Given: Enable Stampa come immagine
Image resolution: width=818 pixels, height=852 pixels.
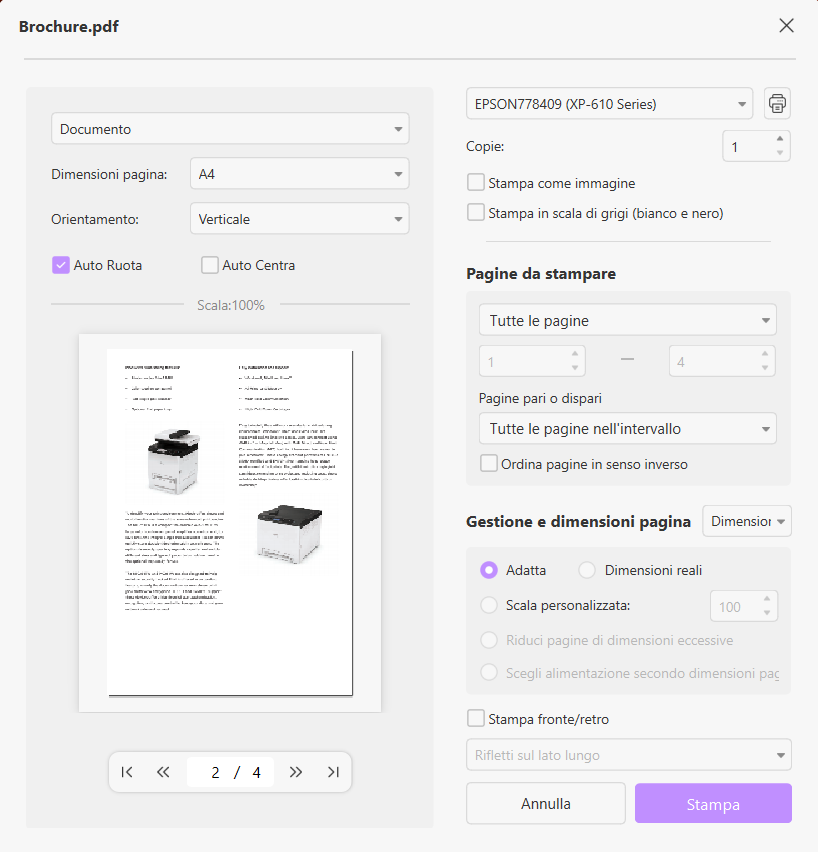Looking at the screenshot, I should coord(476,183).
